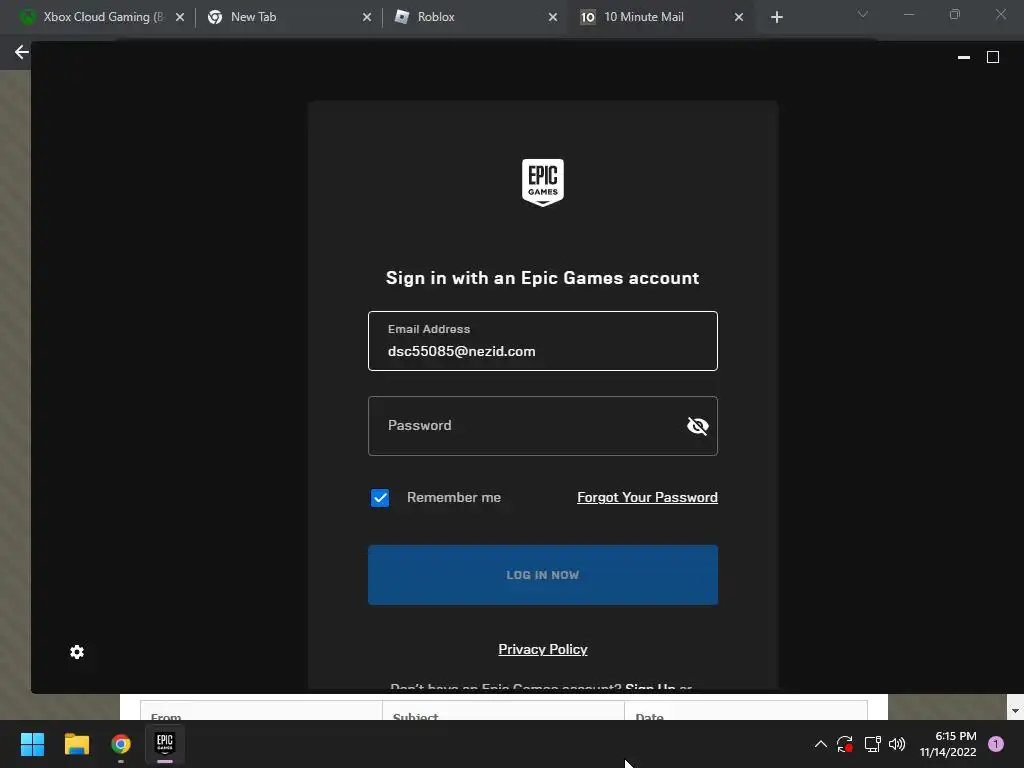Image resolution: width=1024 pixels, height=768 pixels.
Task: Close the Xbox Cloud Gaming tab
Action: pos(180,17)
